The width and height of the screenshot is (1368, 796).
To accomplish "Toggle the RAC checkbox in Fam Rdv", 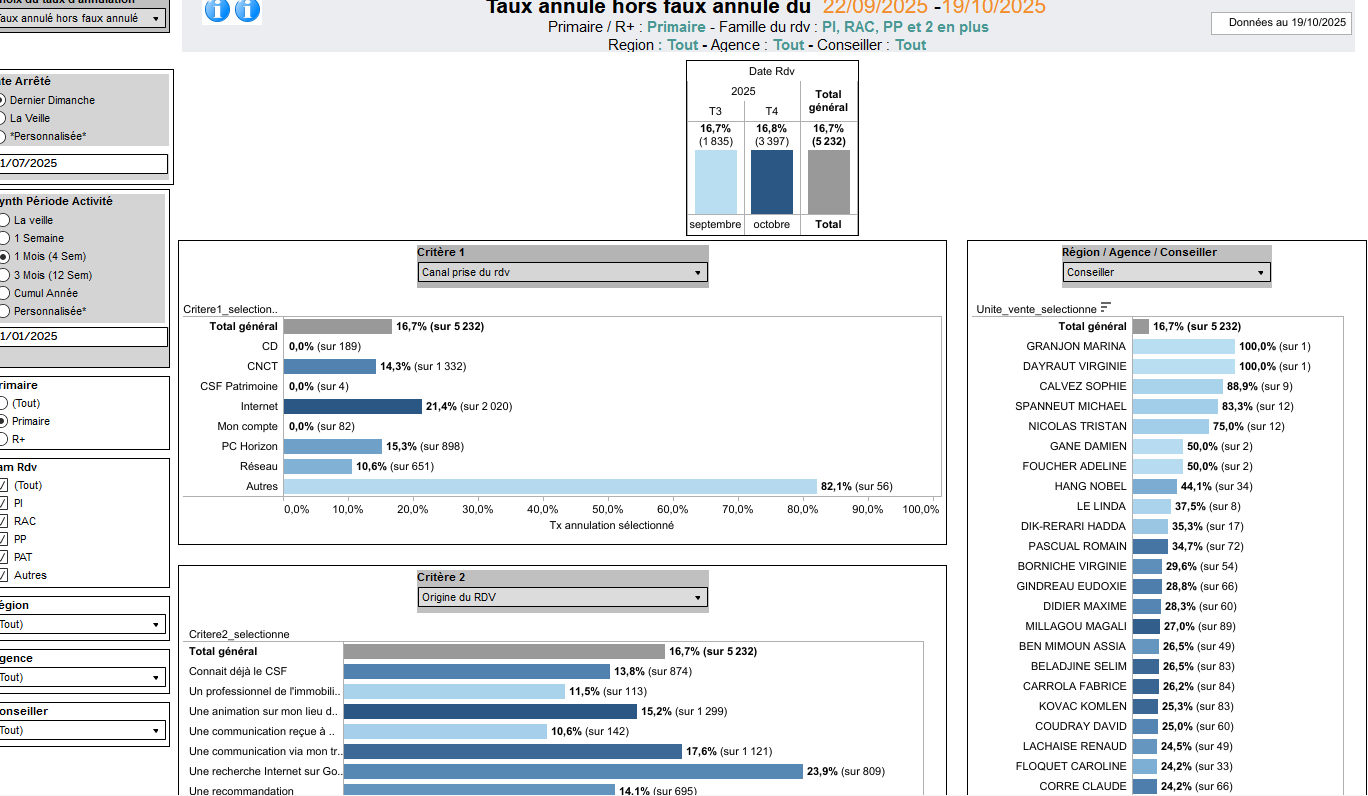I will point(4,521).
